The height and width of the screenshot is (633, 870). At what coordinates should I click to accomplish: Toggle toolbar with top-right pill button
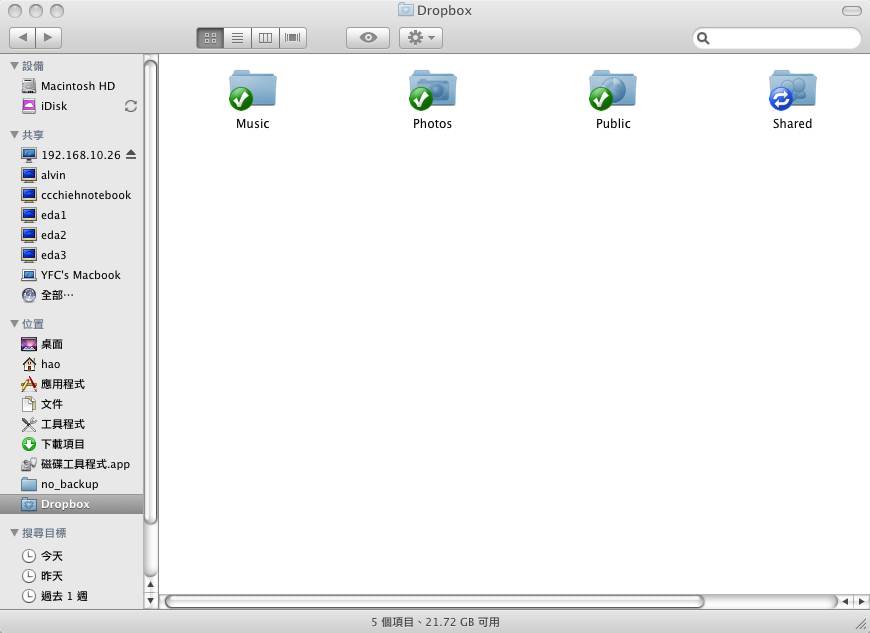coord(852,11)
